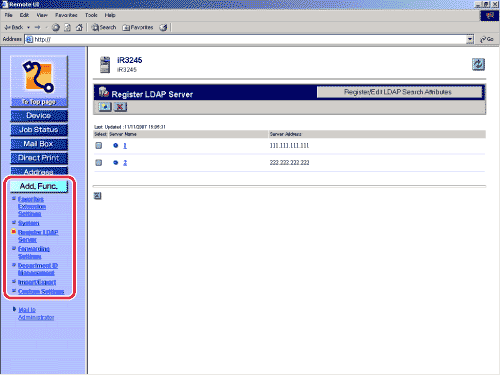Click the delete server icon with red X
This screenshot has height=375, width=500.
(x=120, y=107)
